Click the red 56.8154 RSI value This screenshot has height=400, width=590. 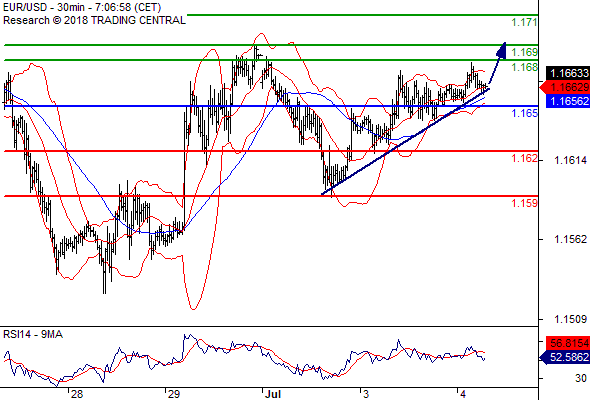(x=567, y=343)
